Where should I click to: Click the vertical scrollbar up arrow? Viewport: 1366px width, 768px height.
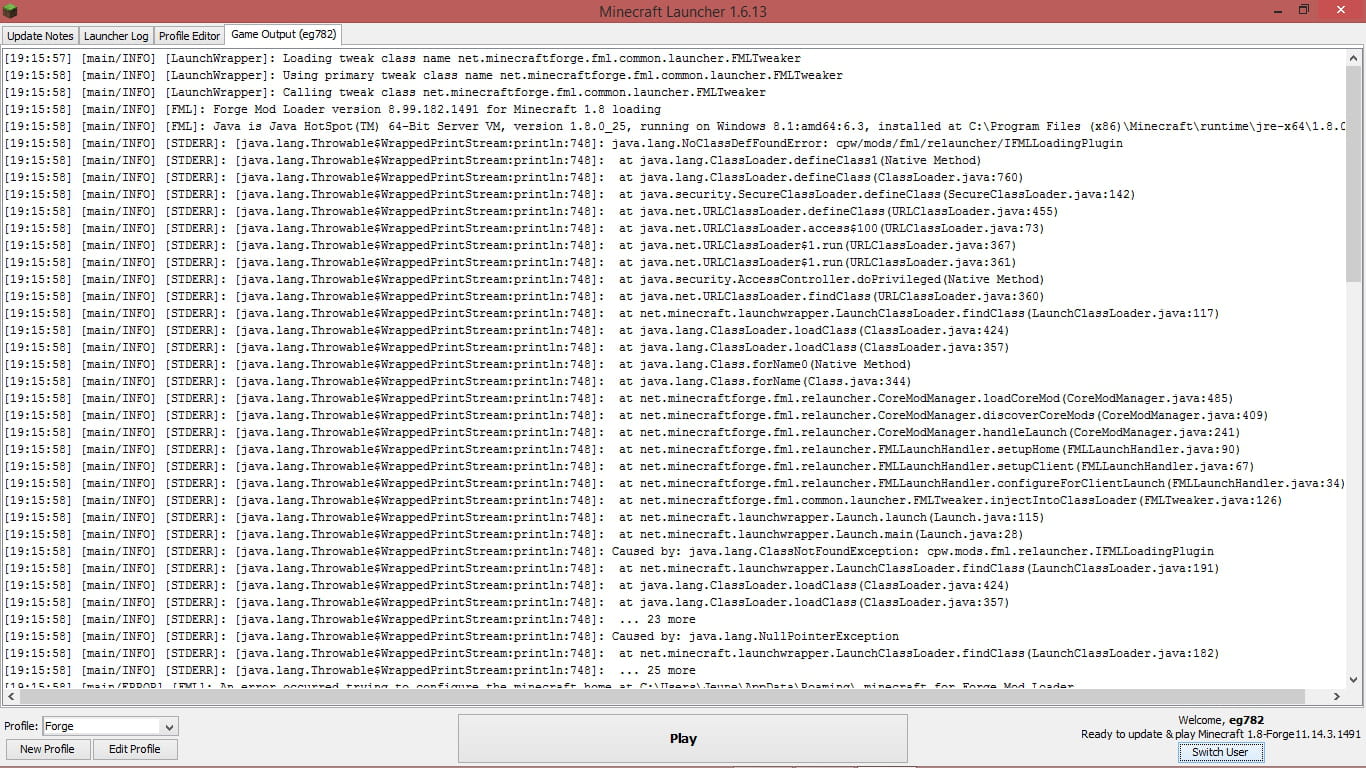(x=1354, y=58)
